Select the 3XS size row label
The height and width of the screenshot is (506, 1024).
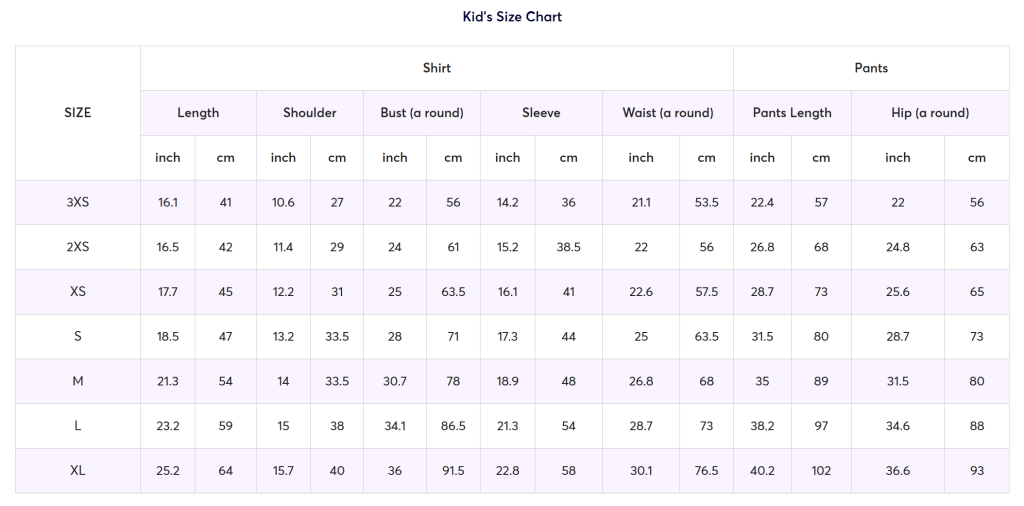point(78,202)
